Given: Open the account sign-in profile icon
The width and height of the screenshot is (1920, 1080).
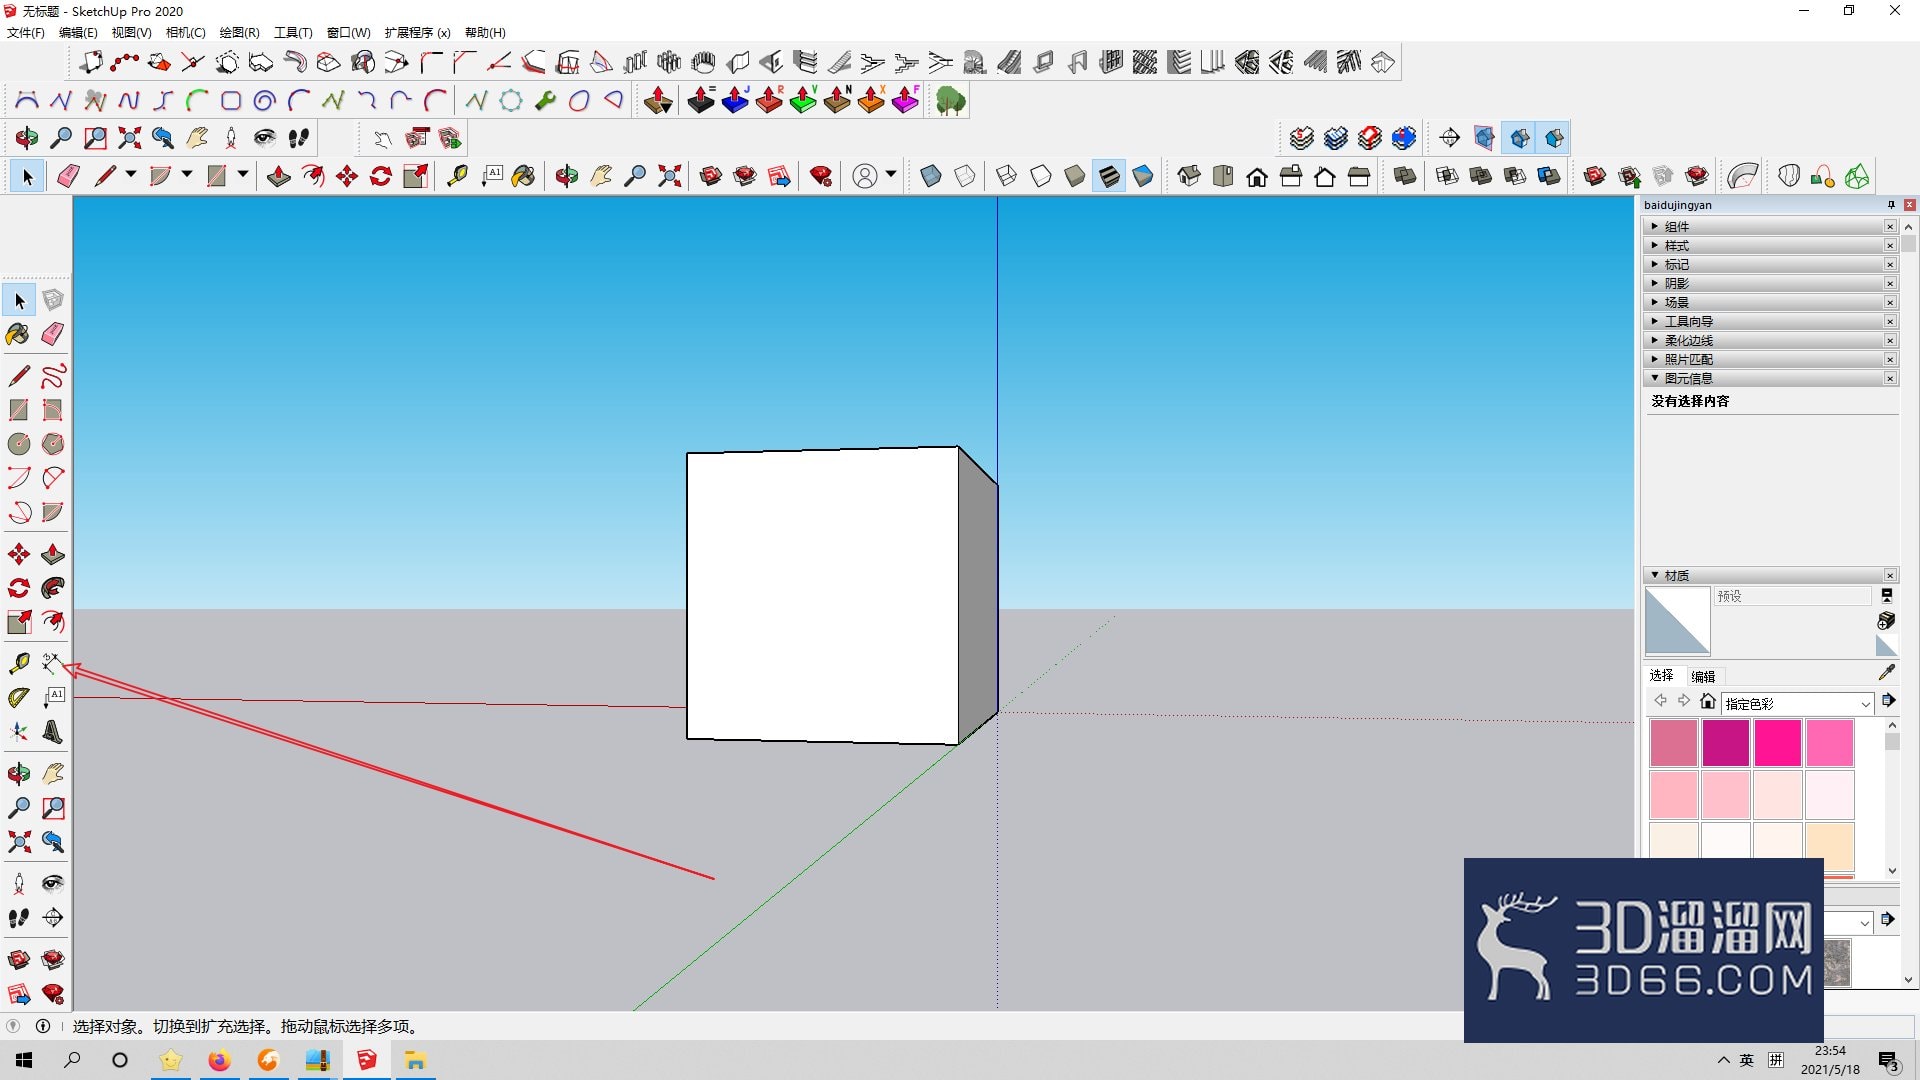Looking at the screenshot, I should click(x=865, y=177).
